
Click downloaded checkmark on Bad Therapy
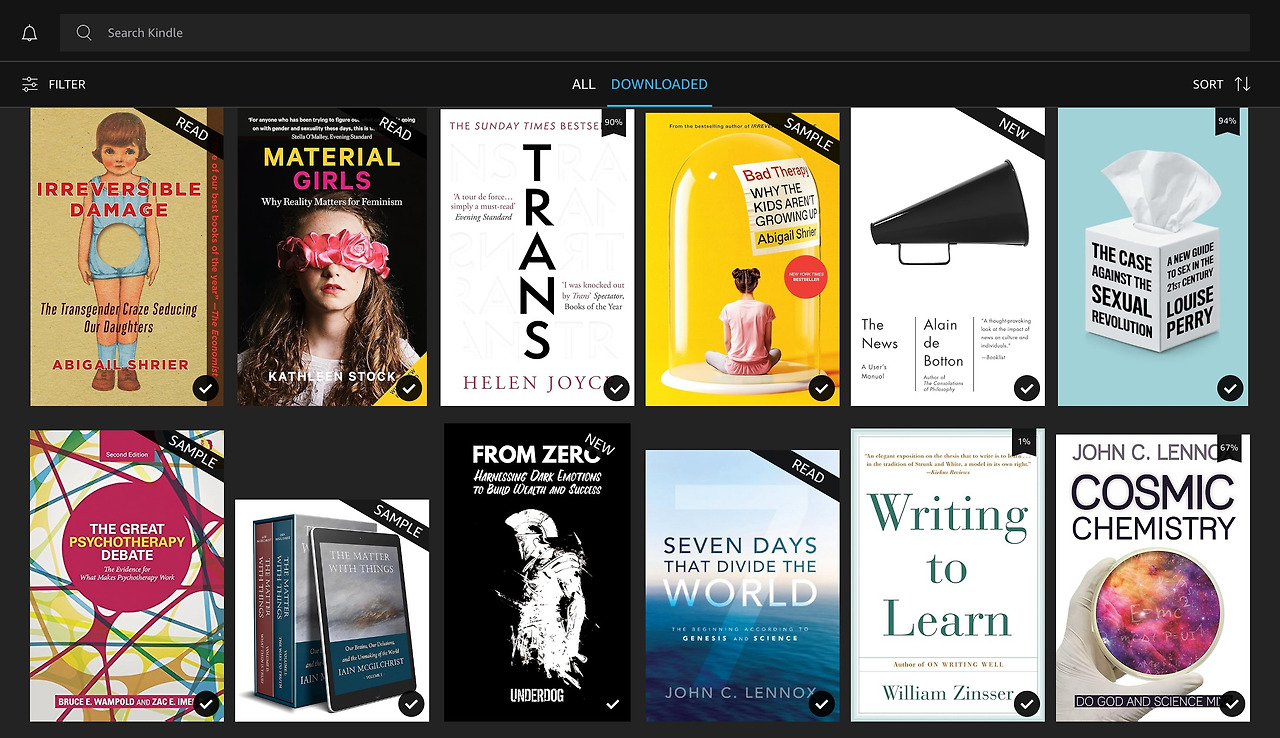[x=822, y=388]
